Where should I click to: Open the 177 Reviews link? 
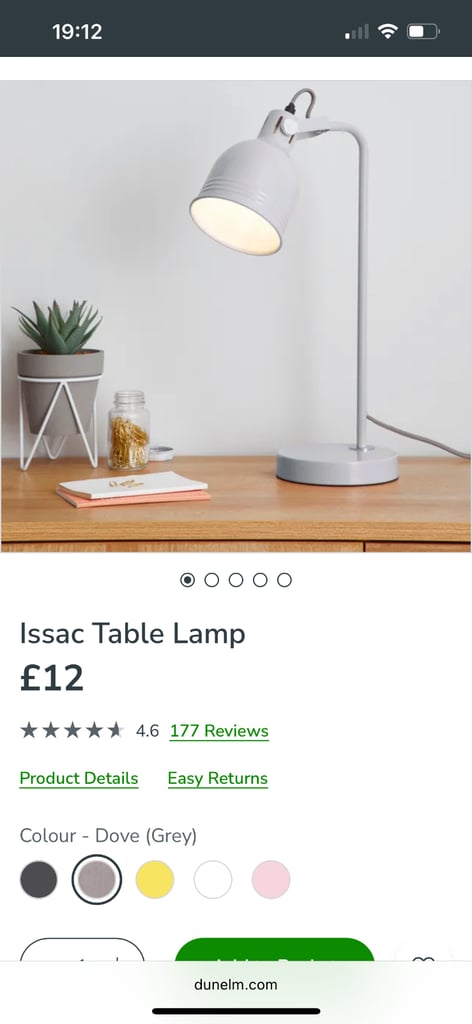pos(219,731)
